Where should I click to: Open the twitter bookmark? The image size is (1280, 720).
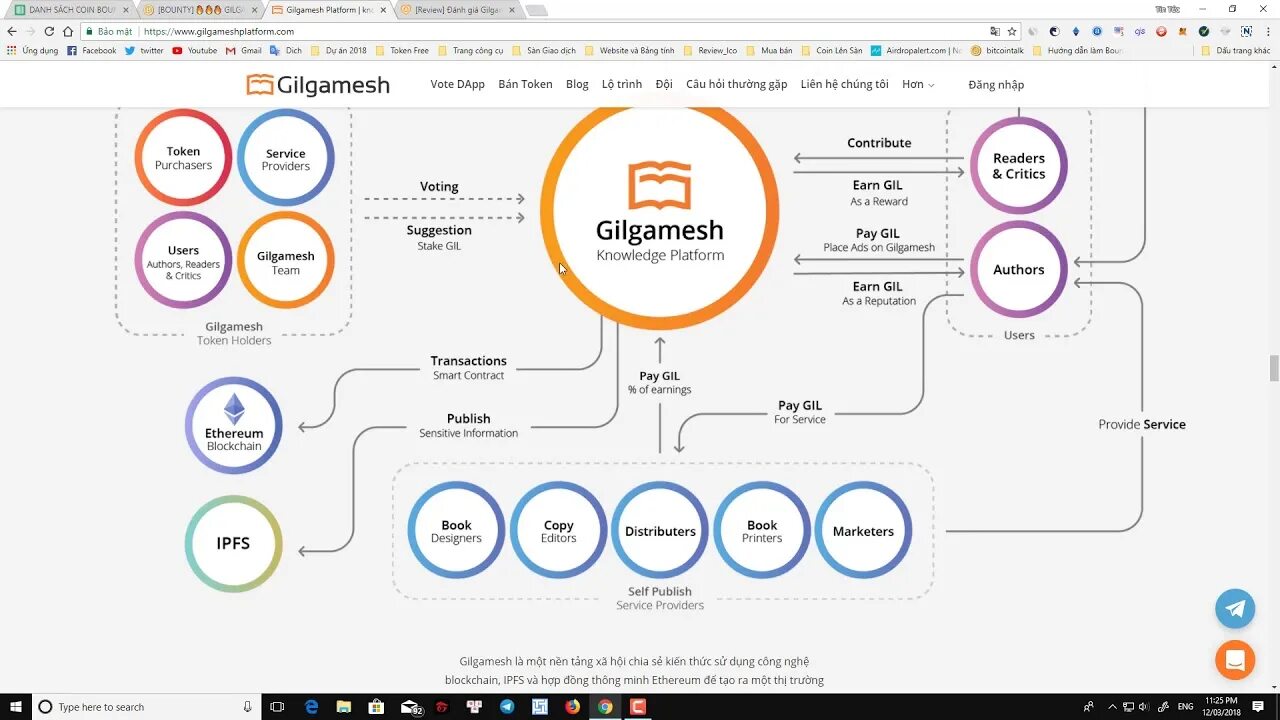(144, 50)
